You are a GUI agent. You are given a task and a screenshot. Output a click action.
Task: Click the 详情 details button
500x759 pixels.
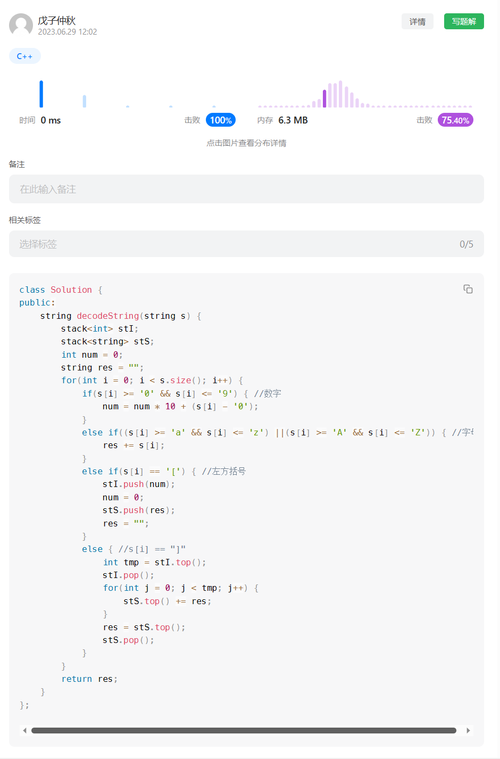[x=417, y=21]
